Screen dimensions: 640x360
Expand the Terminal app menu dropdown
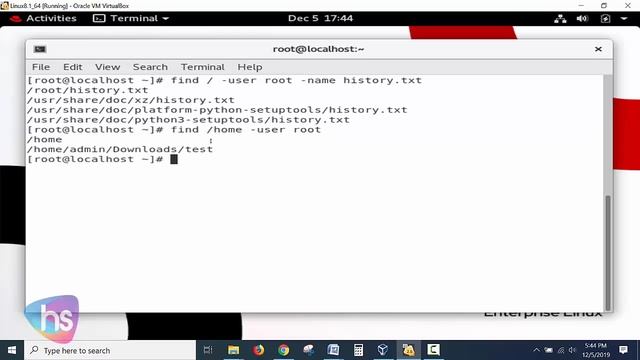point(131,18)
